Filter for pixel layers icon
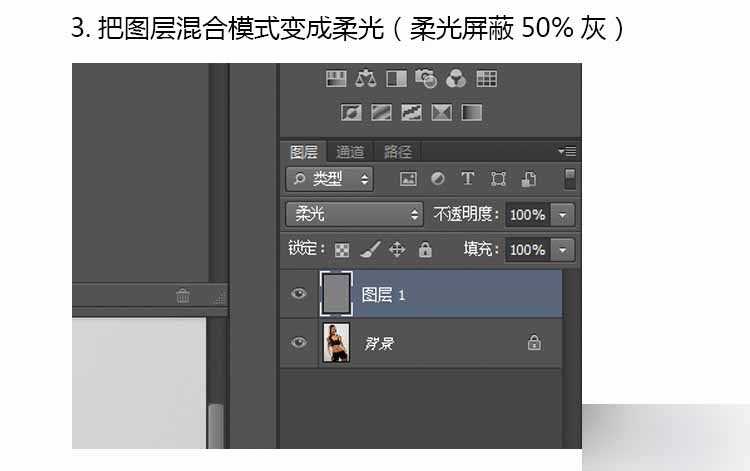Screen dimensions: 750x471 [408, 179]
